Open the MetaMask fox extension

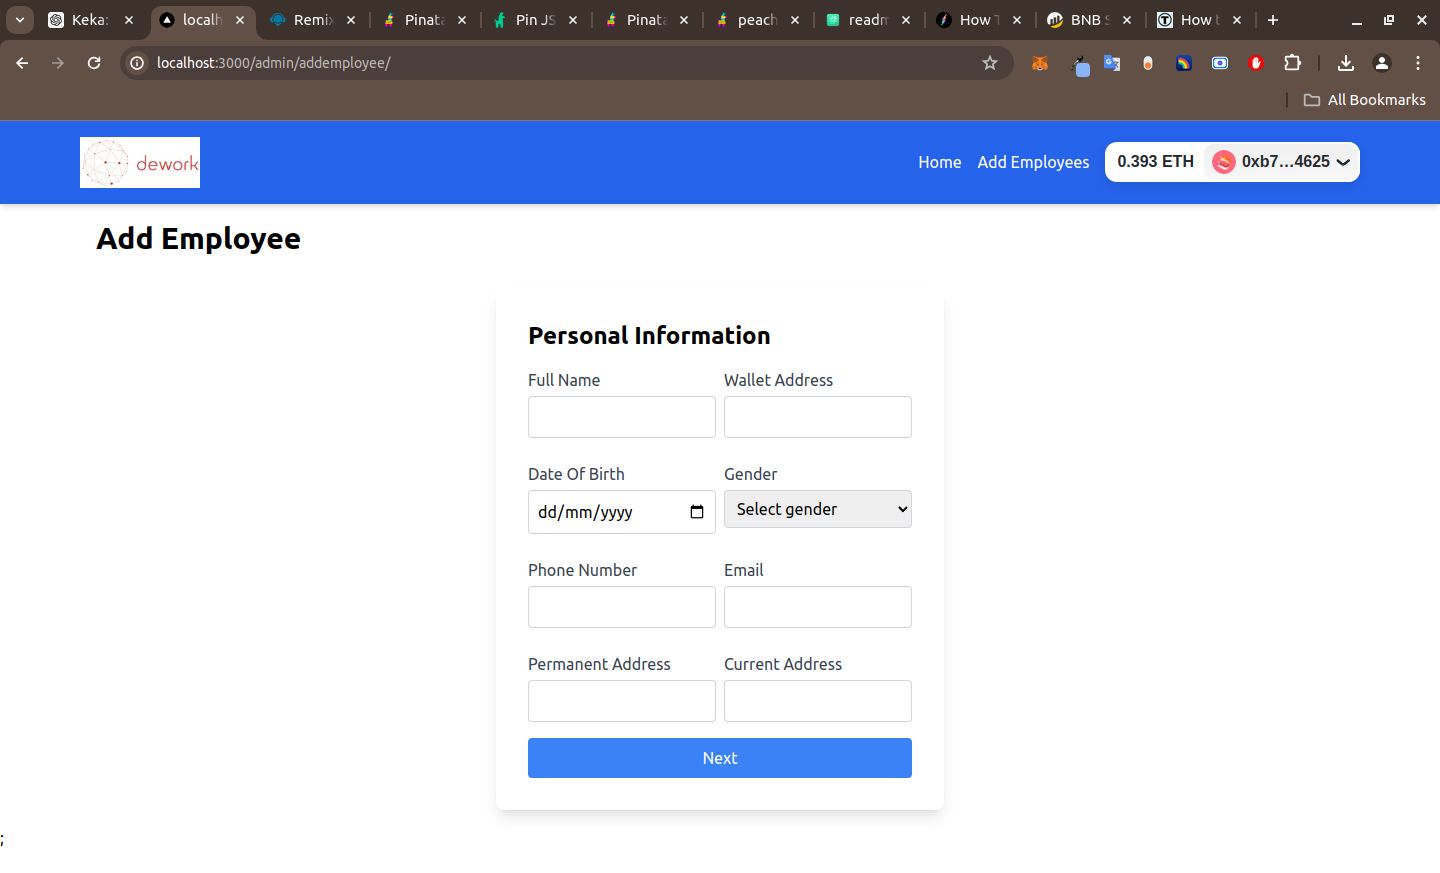coord(1040,63)
